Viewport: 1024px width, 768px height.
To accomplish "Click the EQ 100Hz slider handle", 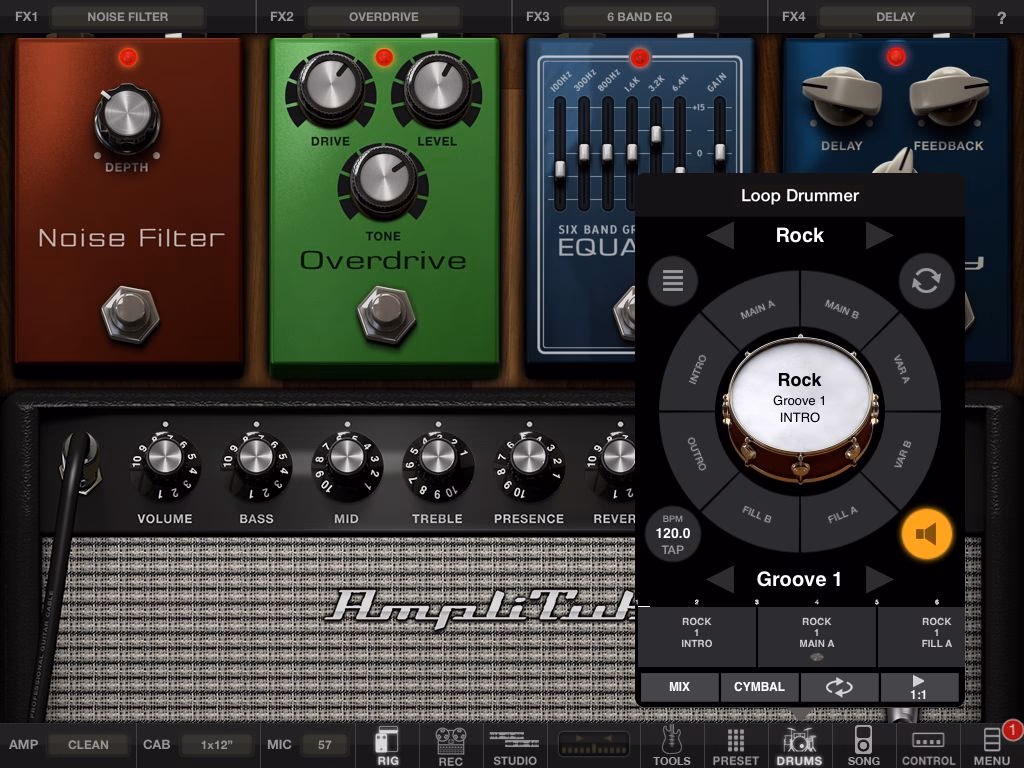I will (560, 168).
